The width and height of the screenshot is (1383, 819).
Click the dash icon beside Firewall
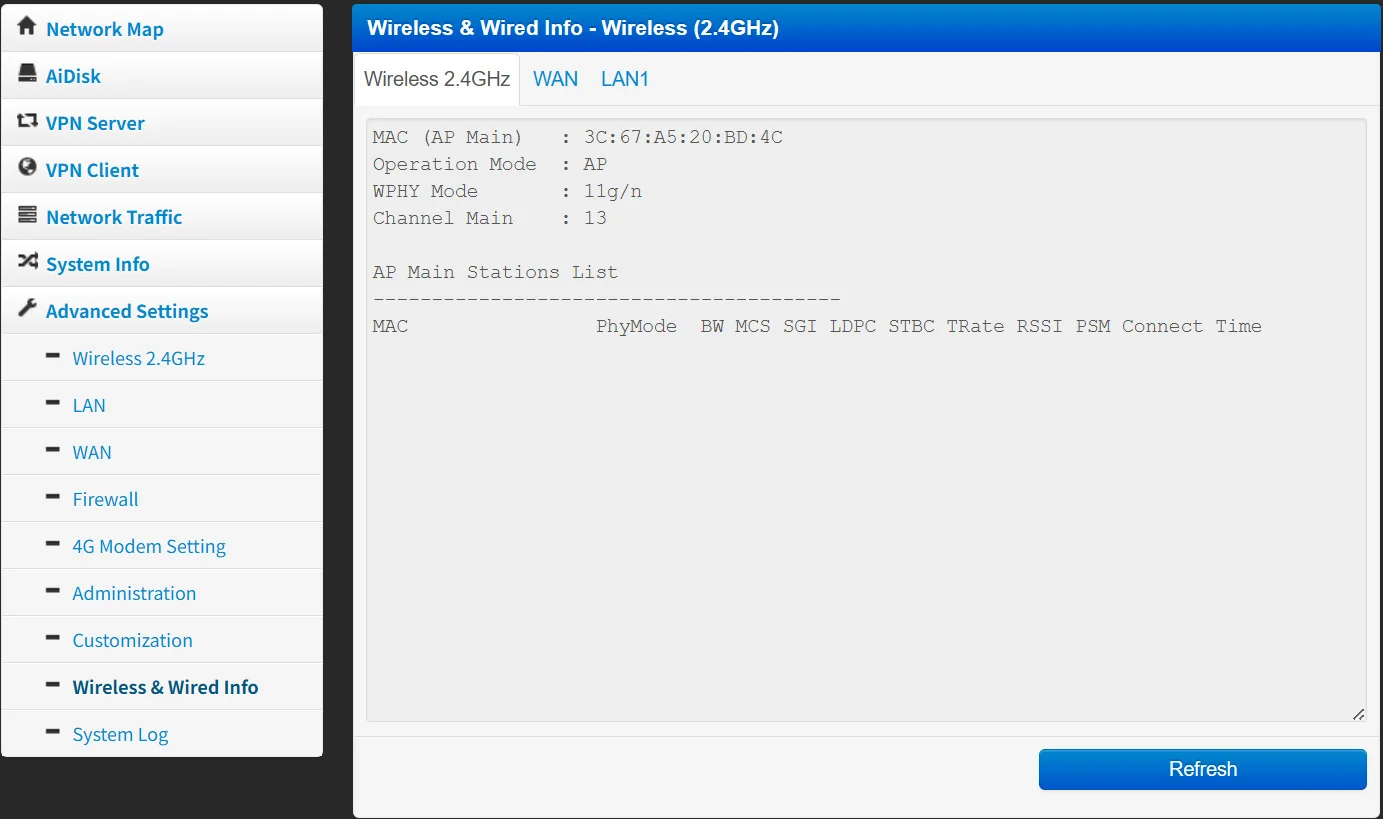53,497
